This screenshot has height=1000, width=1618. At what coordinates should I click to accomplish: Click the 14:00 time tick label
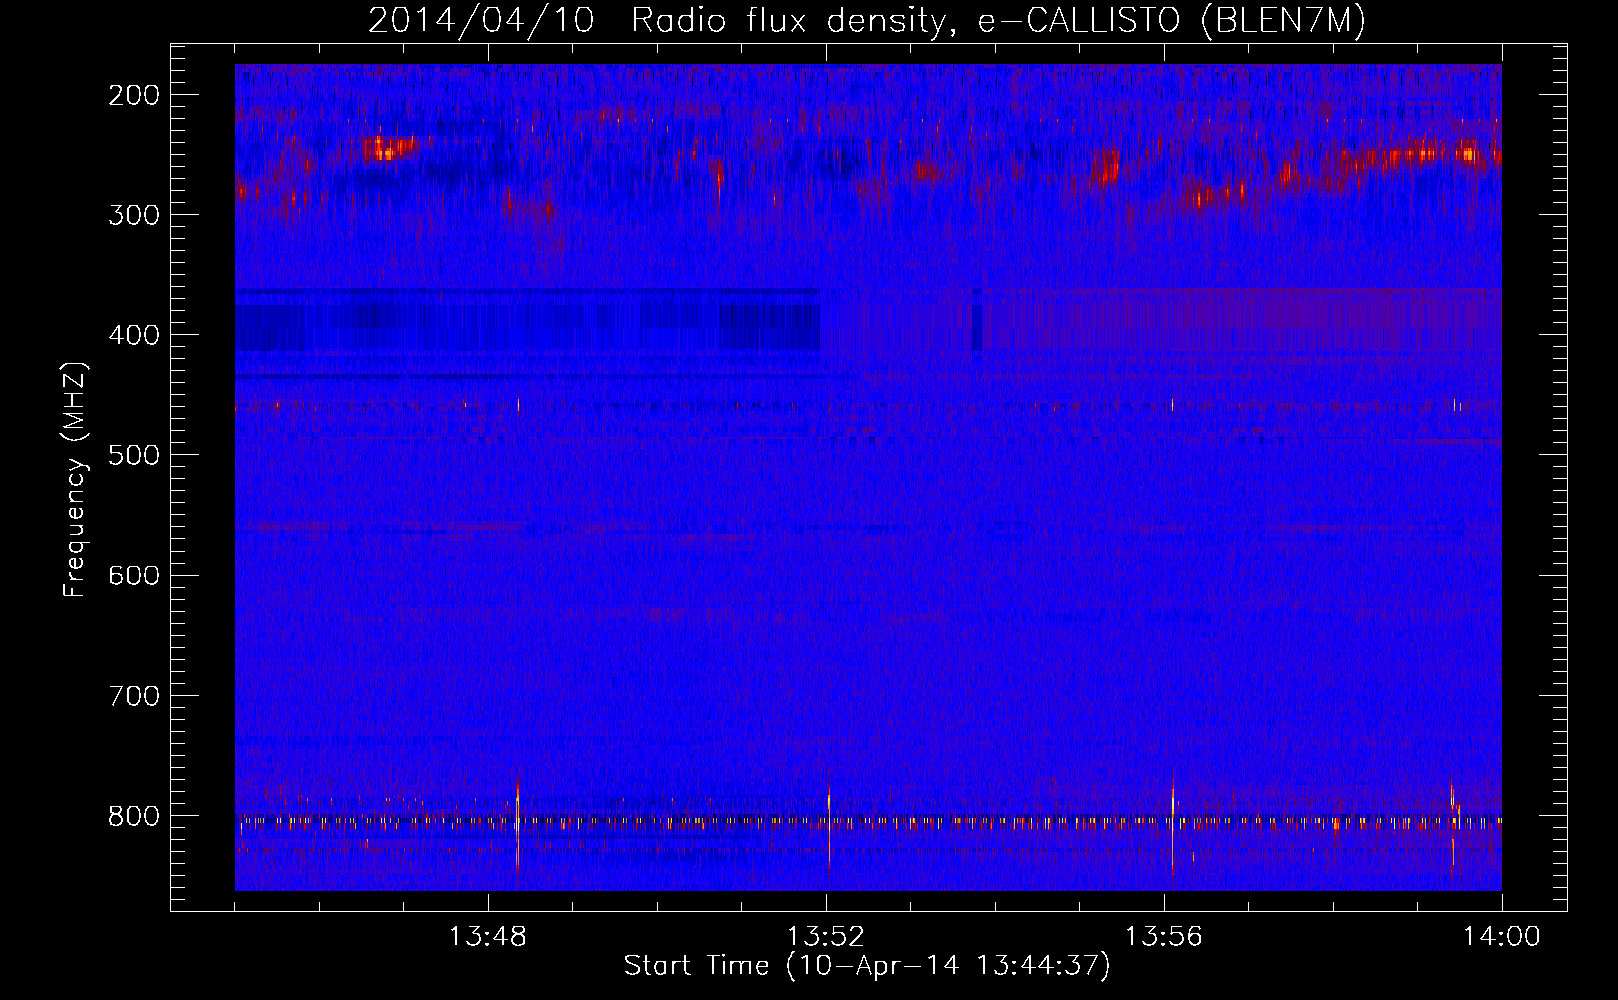click(x=1502, y=937)
